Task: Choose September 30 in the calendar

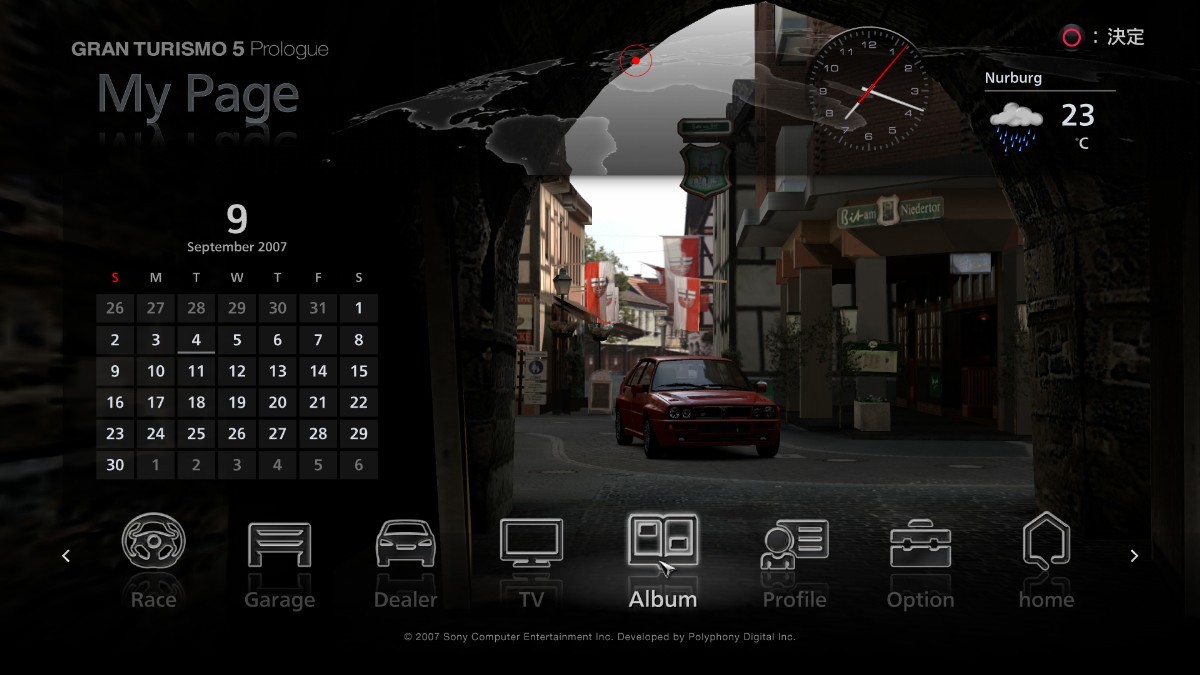Action: [x=115, y=465]
